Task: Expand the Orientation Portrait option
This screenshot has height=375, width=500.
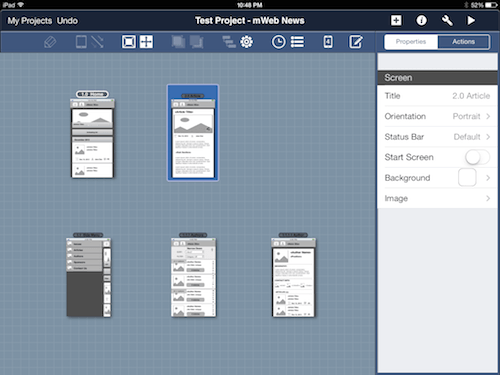Action: pyautogui.click(x=437, y=116)
